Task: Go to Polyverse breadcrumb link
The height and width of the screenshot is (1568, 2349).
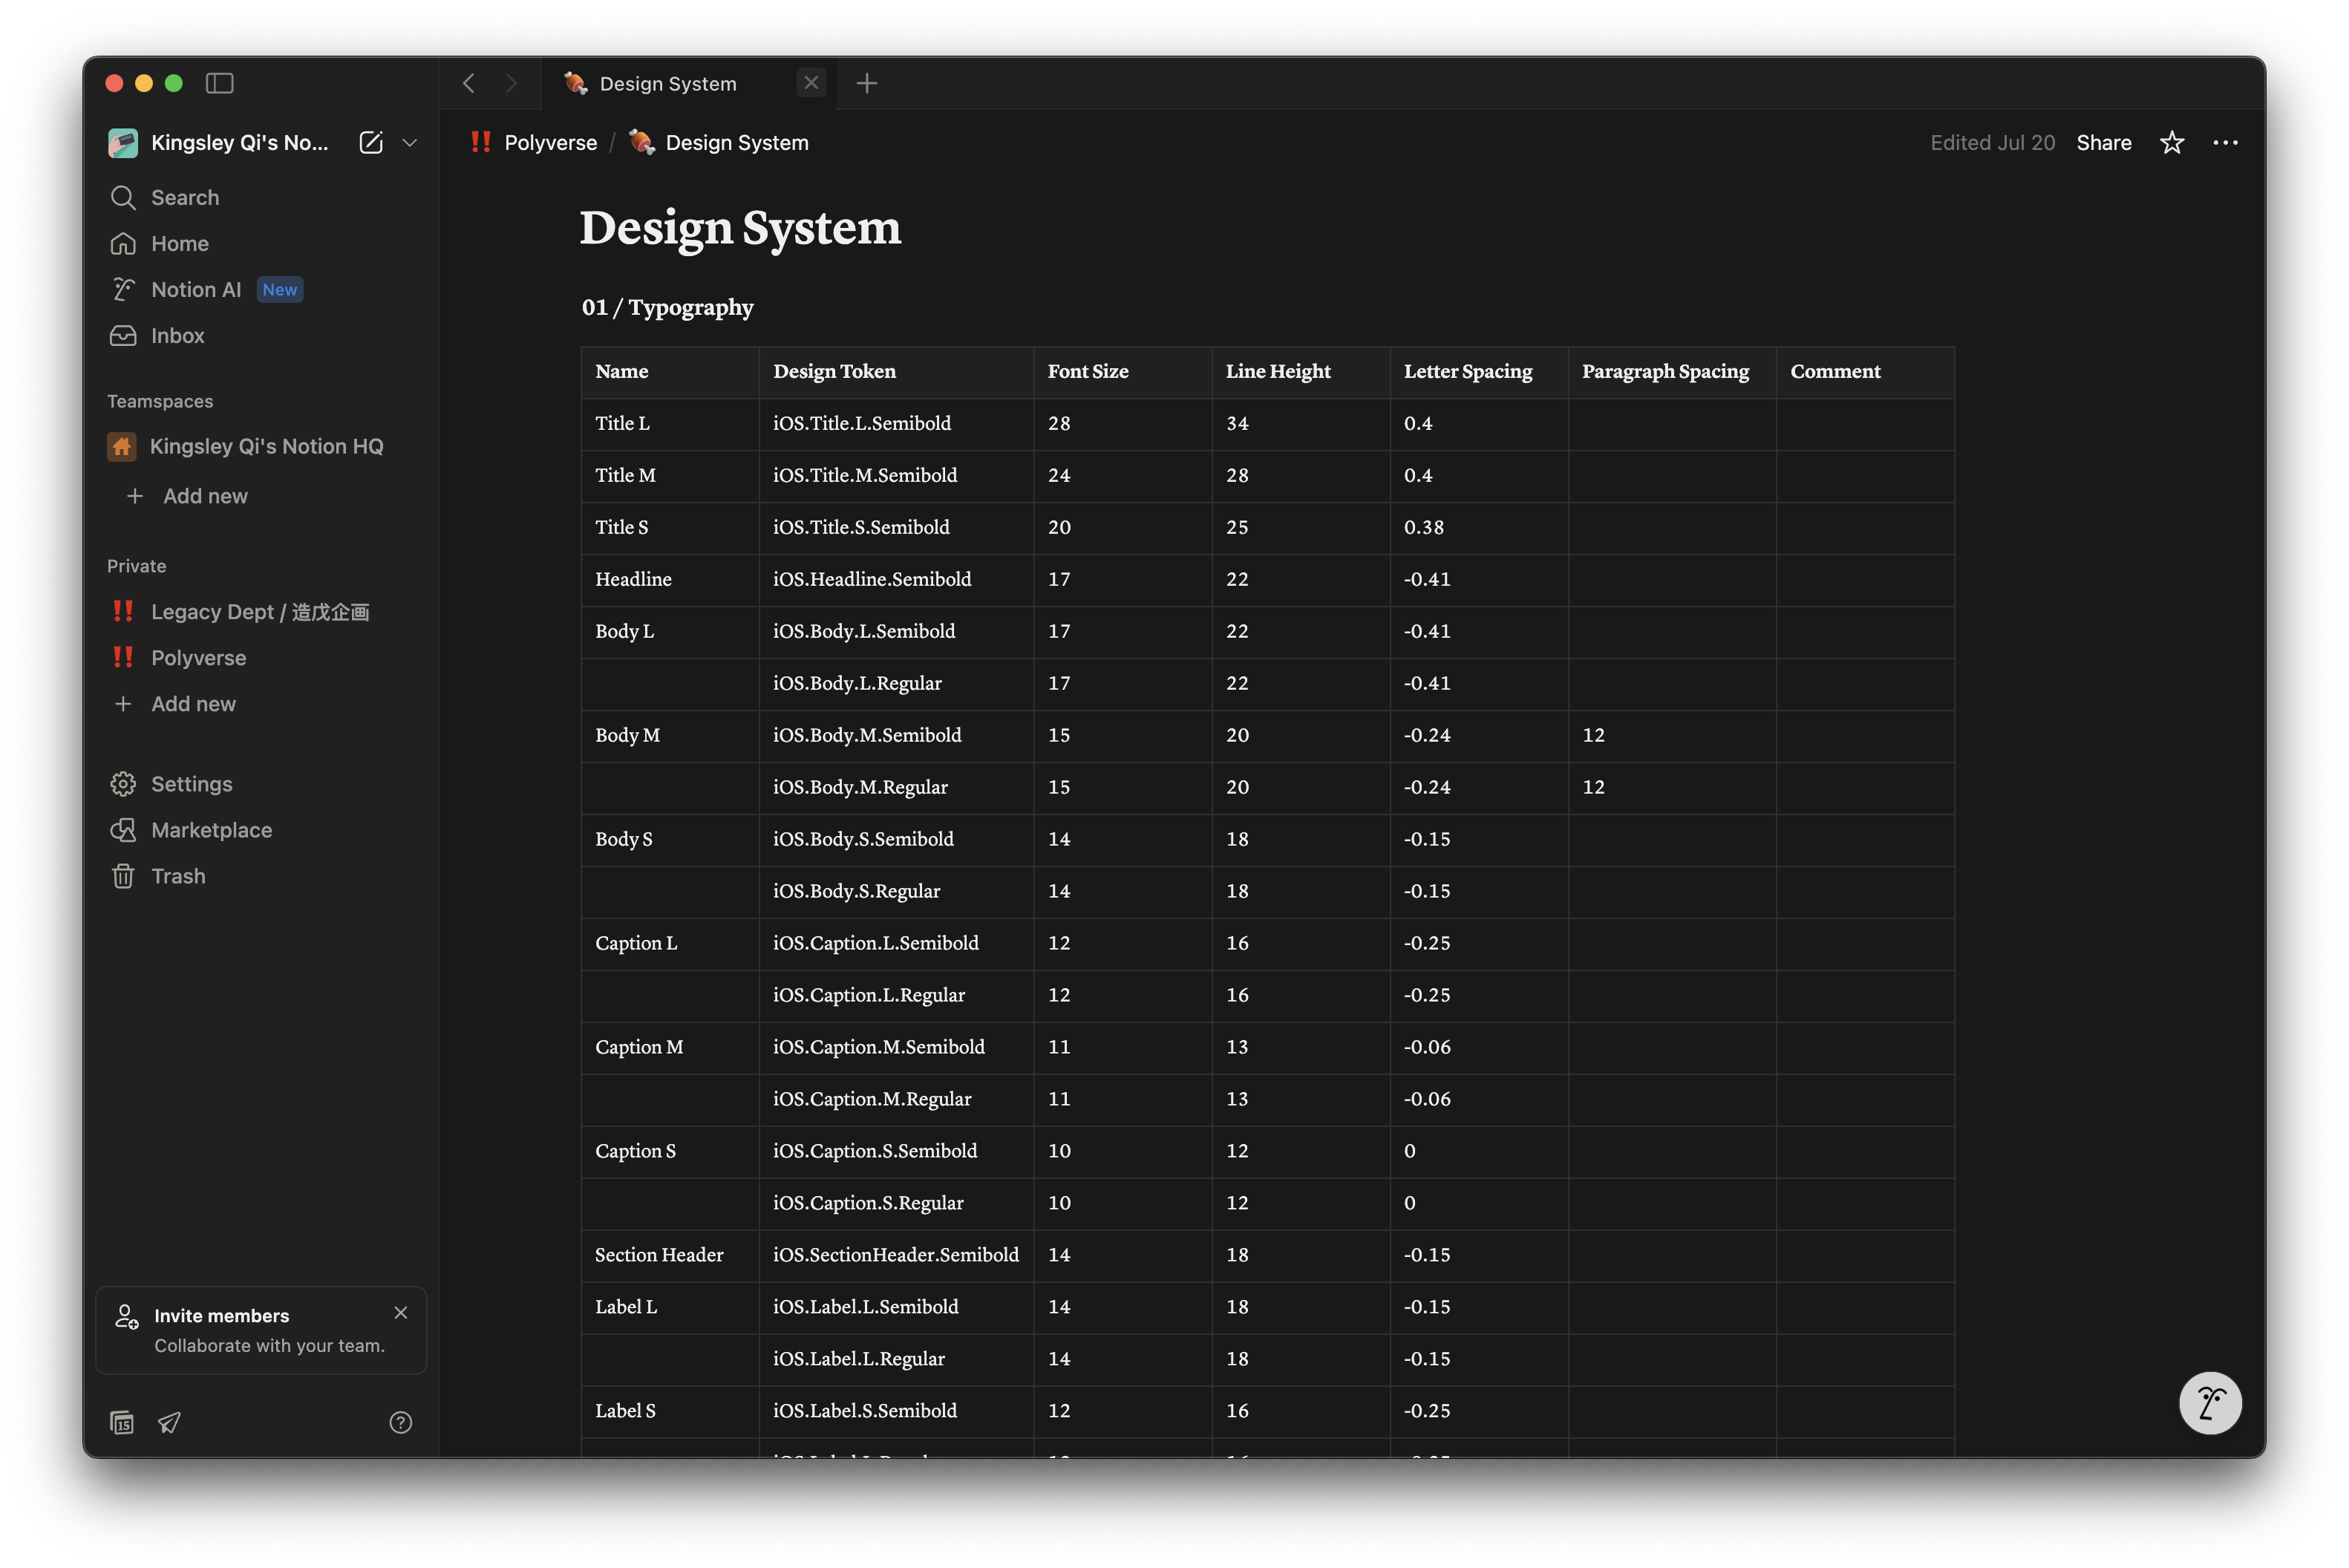Action: point(550,143)
